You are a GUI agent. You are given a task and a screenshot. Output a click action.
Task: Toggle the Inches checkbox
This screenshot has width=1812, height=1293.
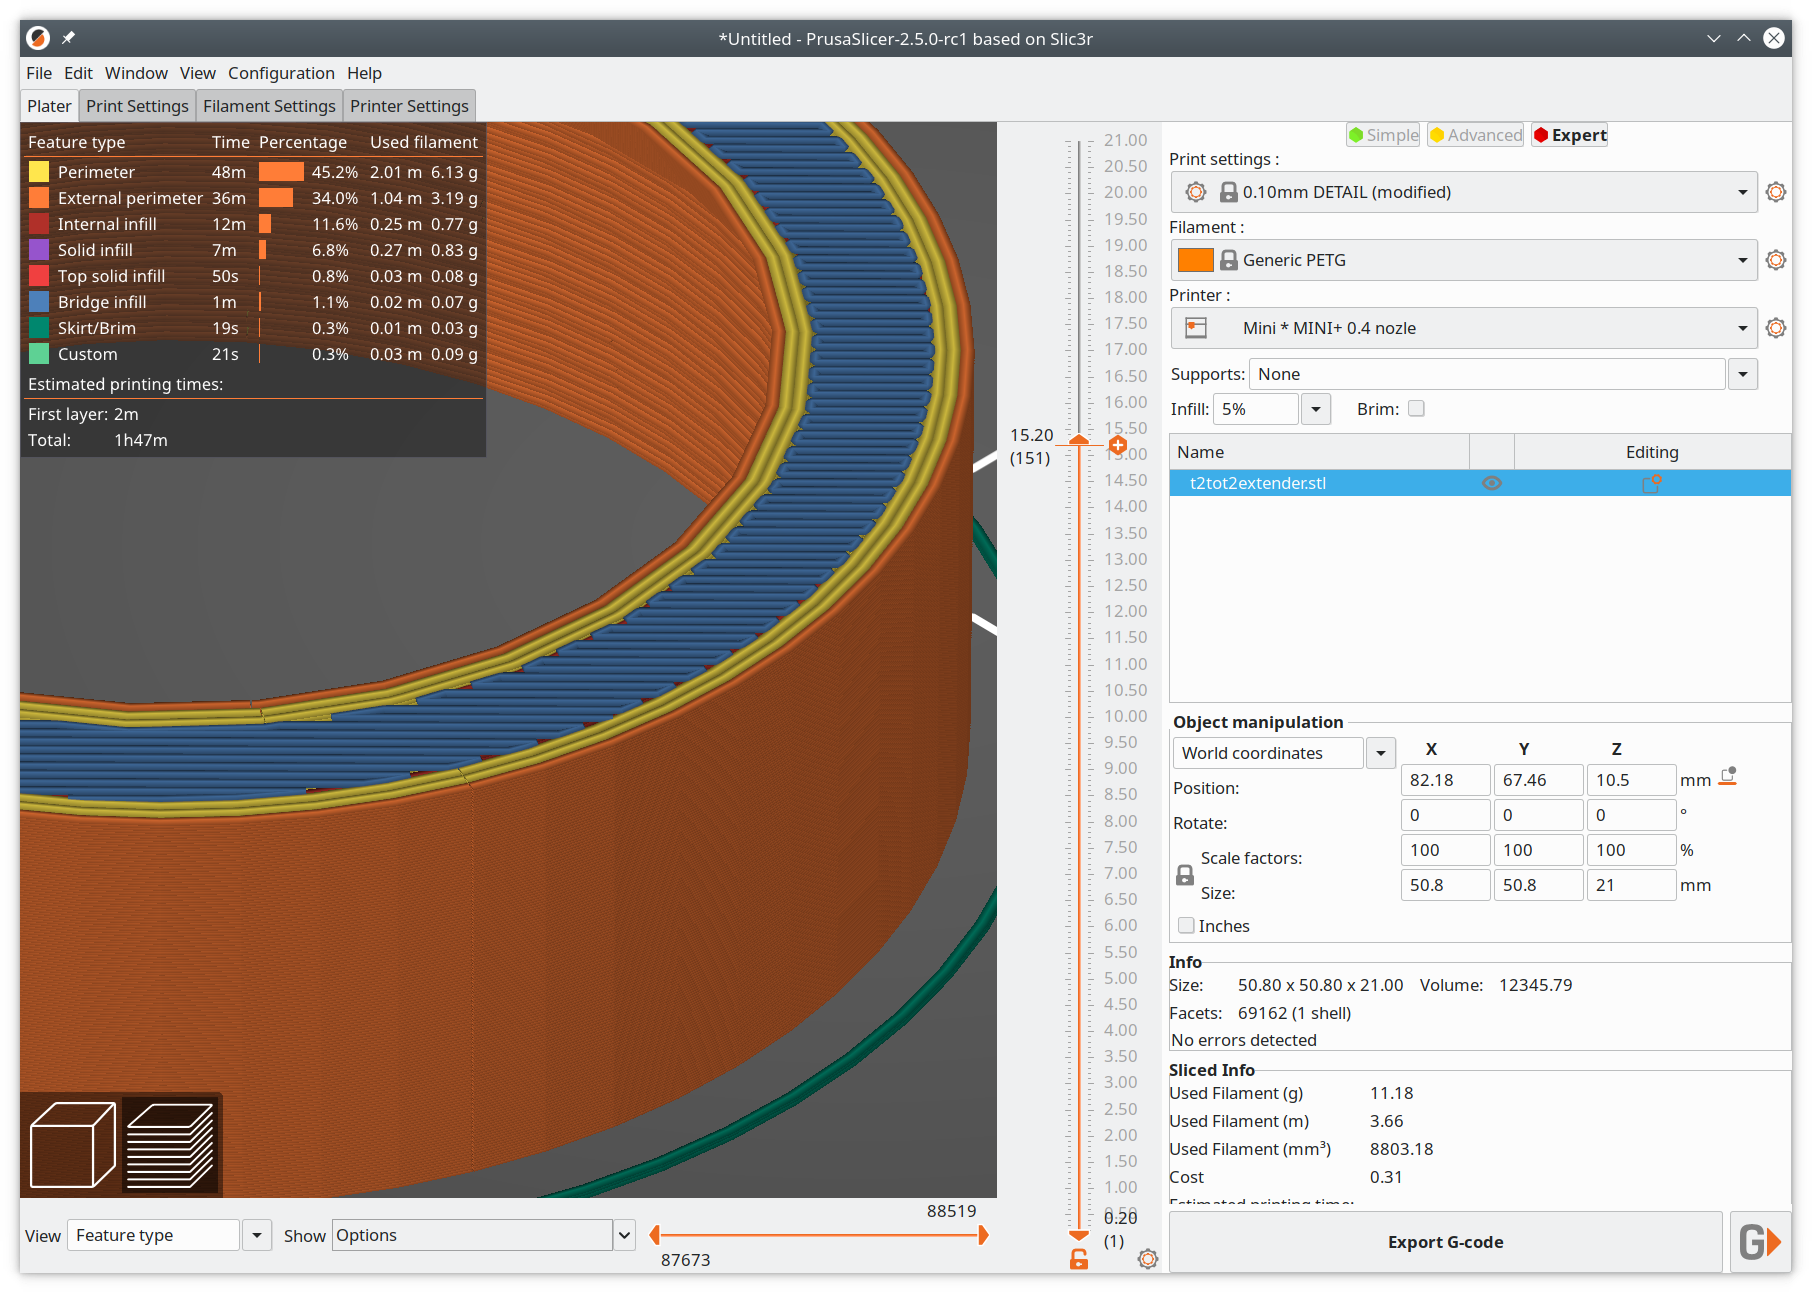(x=1186, y=926)
